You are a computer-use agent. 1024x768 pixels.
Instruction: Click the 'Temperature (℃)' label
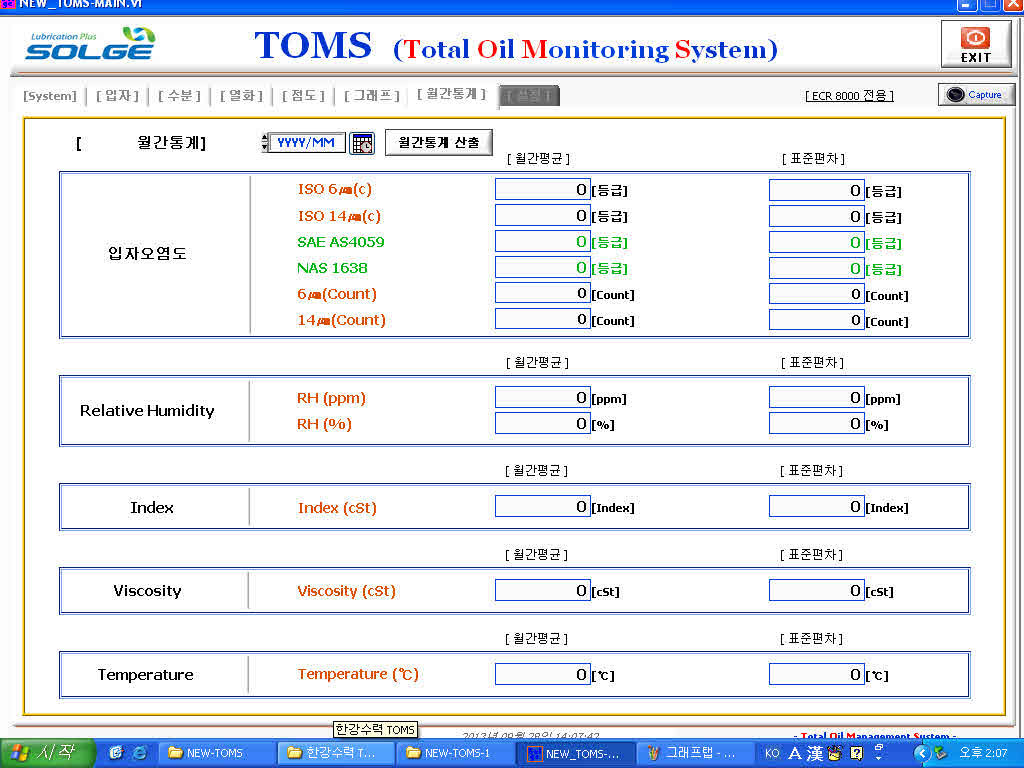click(x=358, y=674)
